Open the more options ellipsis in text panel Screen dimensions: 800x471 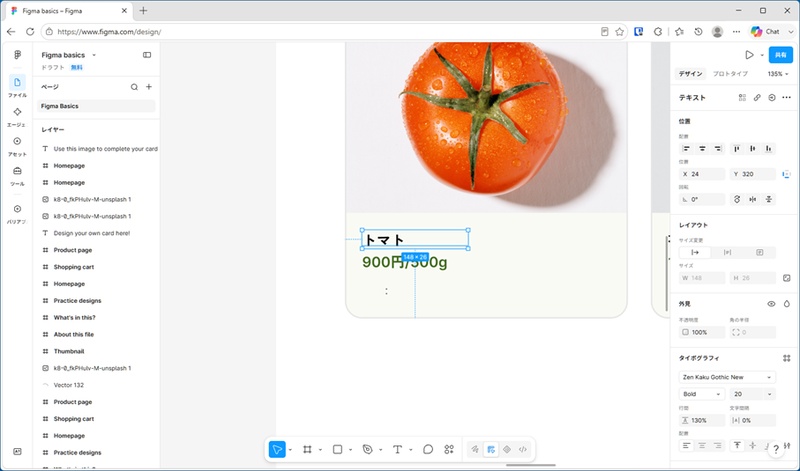[786, 97]
